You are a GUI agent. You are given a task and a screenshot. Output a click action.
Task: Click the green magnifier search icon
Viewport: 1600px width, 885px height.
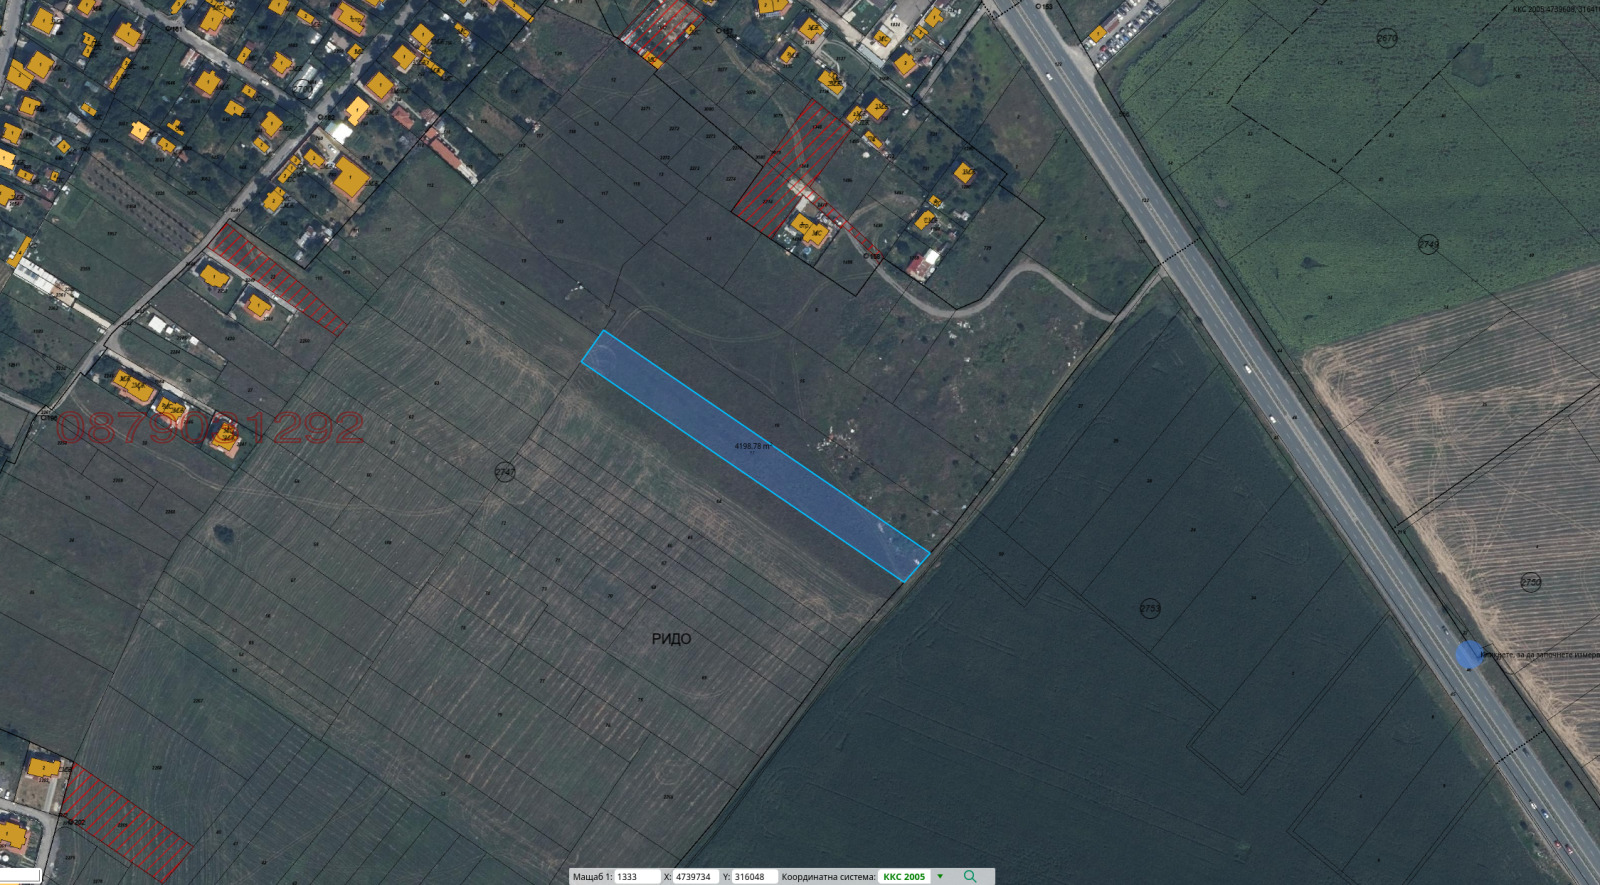click(x=969, y=876)
